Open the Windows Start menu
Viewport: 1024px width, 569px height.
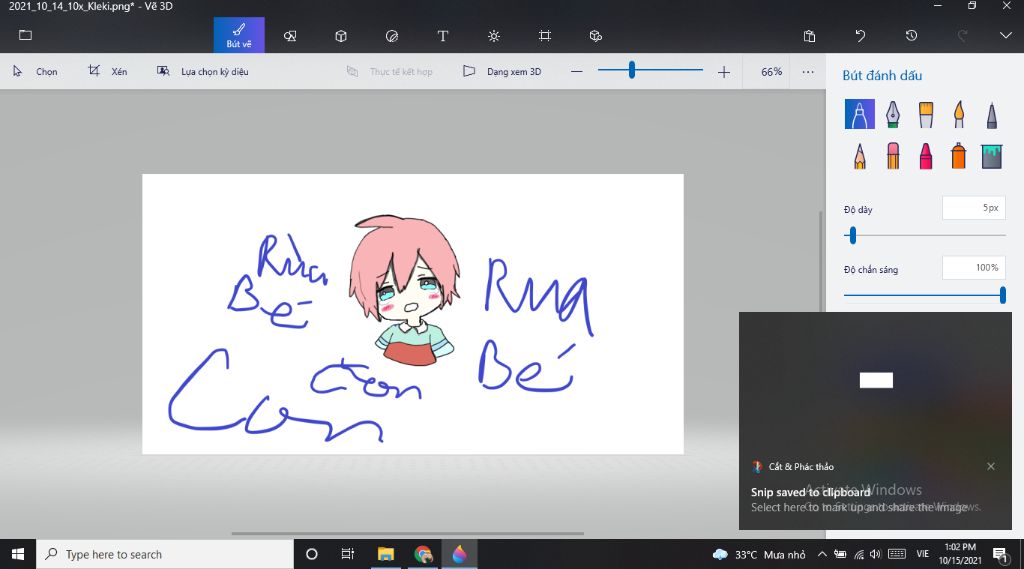pos(18,554)
